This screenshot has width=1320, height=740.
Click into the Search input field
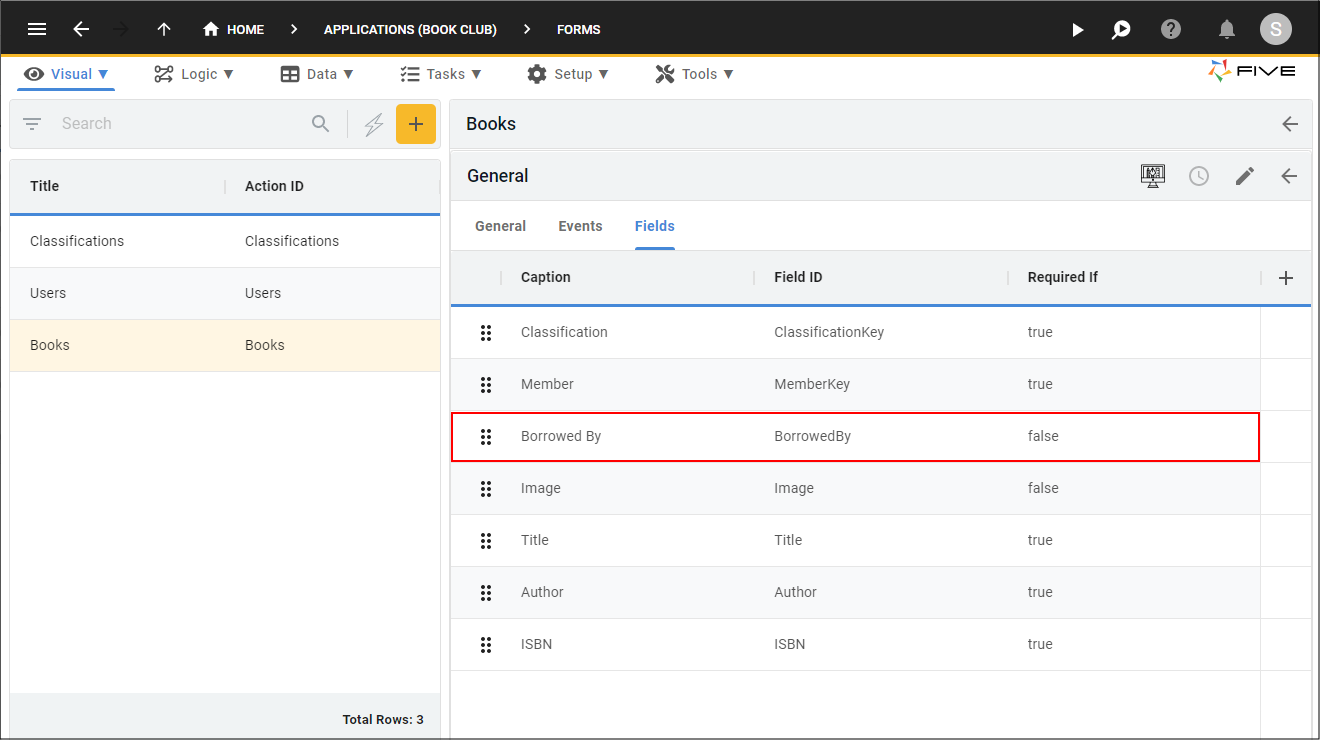click(180, 124)
